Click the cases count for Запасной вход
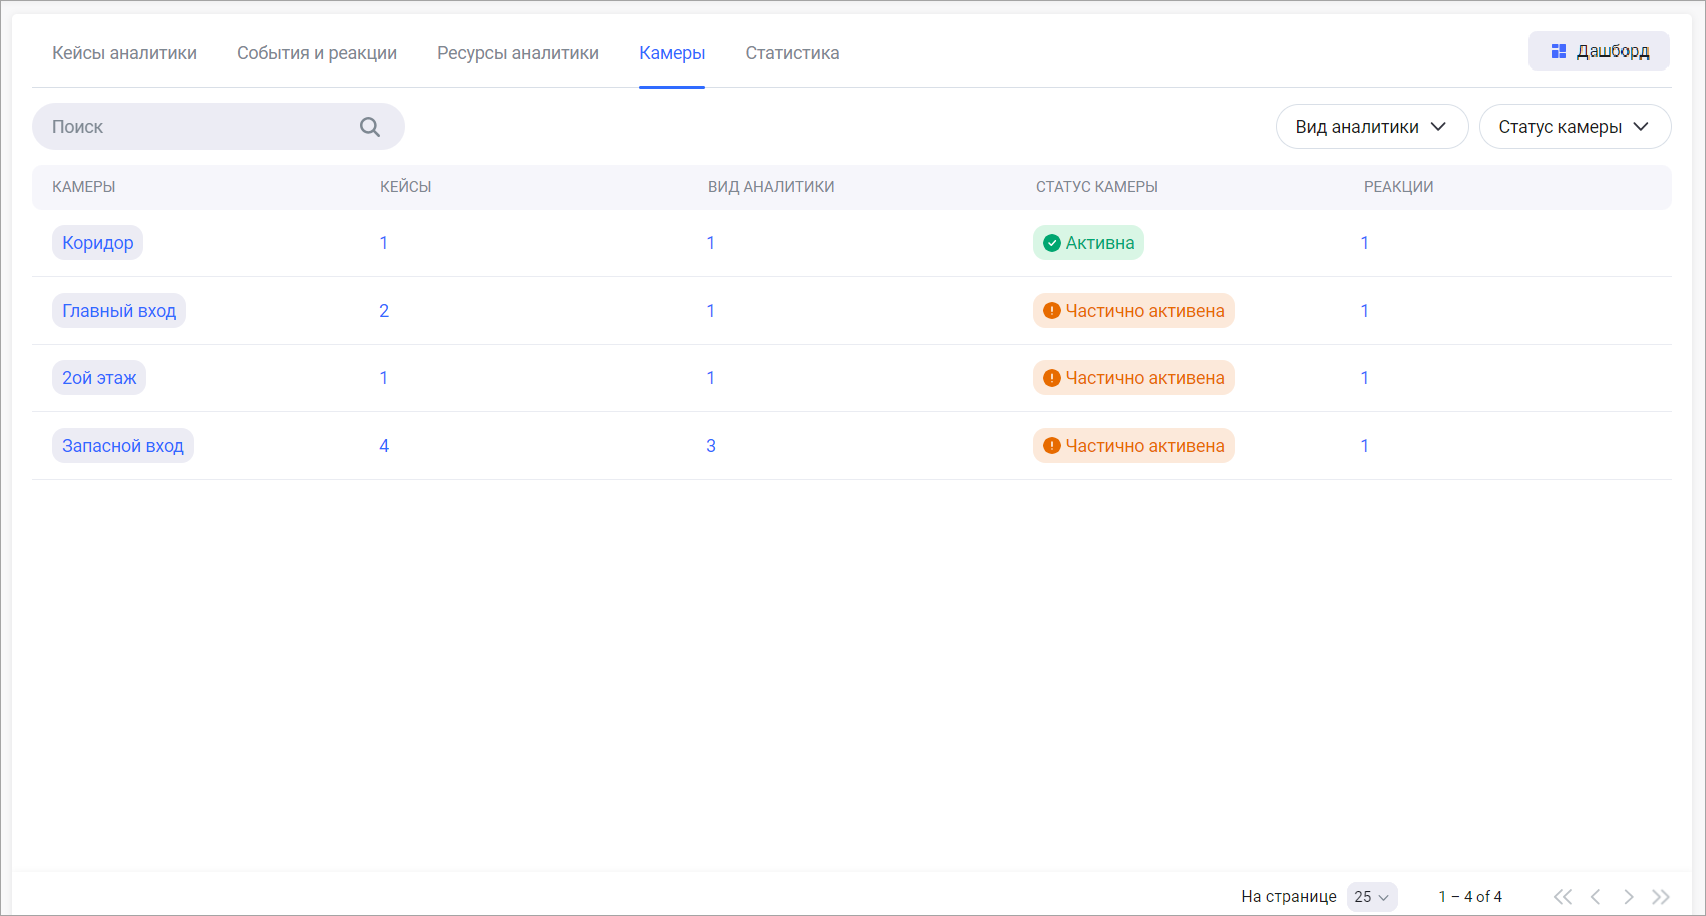 (384, 446)
